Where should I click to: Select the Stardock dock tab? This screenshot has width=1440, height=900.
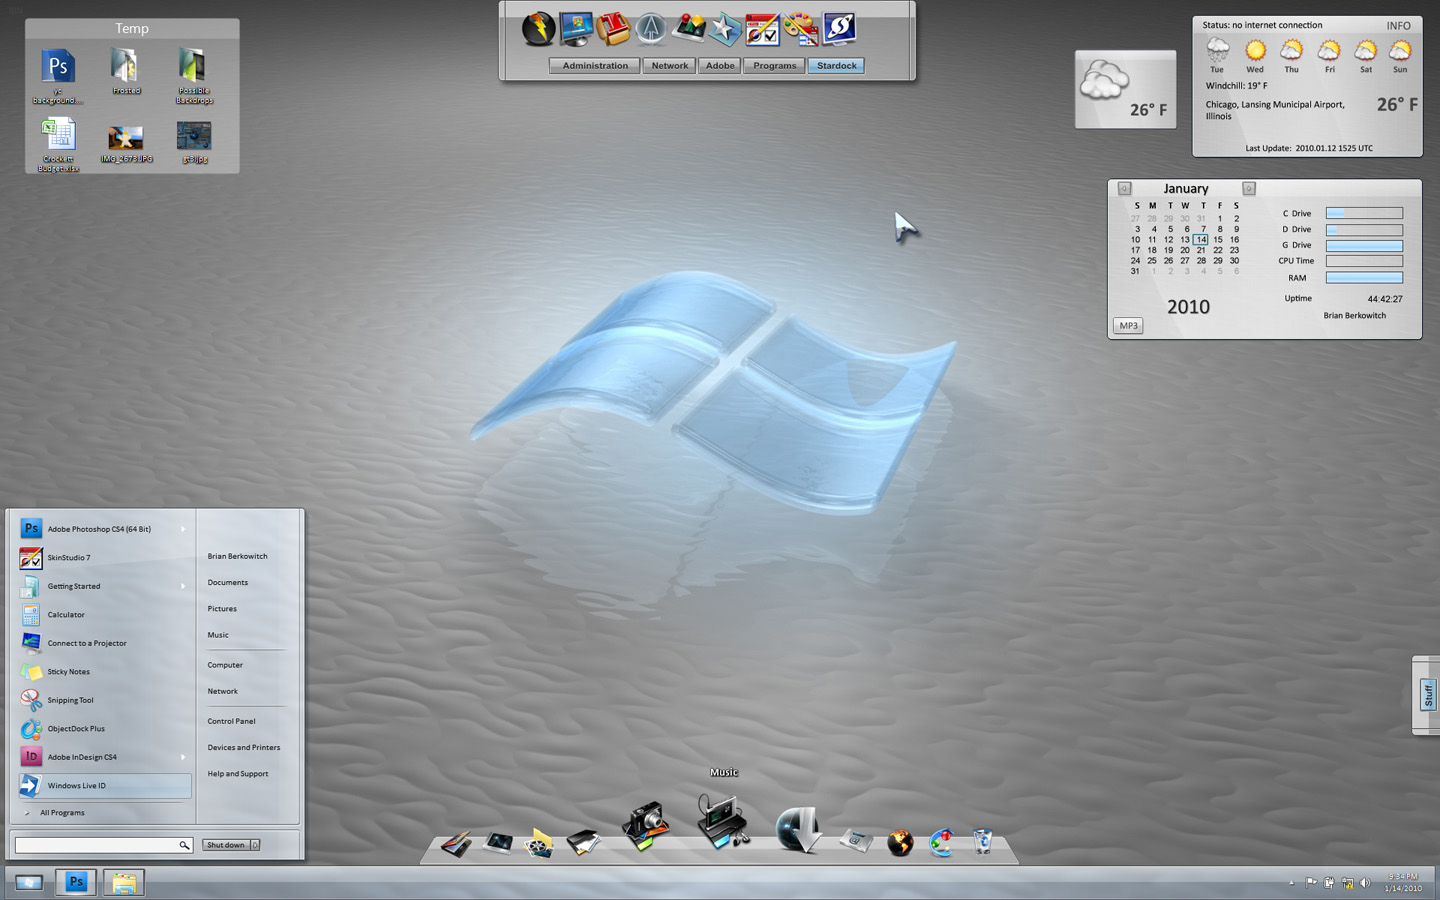tap(837, 66)
